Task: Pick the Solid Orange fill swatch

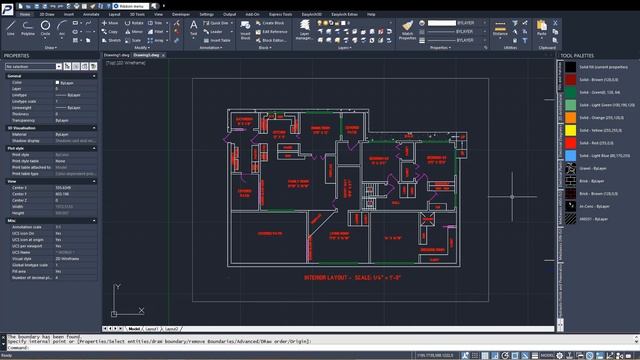Action: click(x=571, y=118)
